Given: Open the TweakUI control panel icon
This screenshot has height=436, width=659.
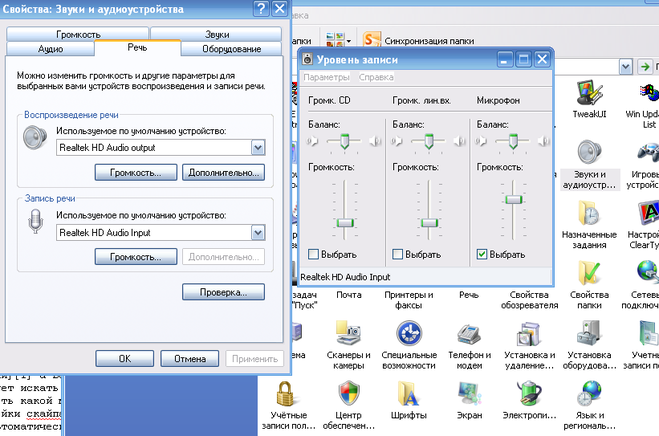Looking at the screenshot, I should coord(588,95).
